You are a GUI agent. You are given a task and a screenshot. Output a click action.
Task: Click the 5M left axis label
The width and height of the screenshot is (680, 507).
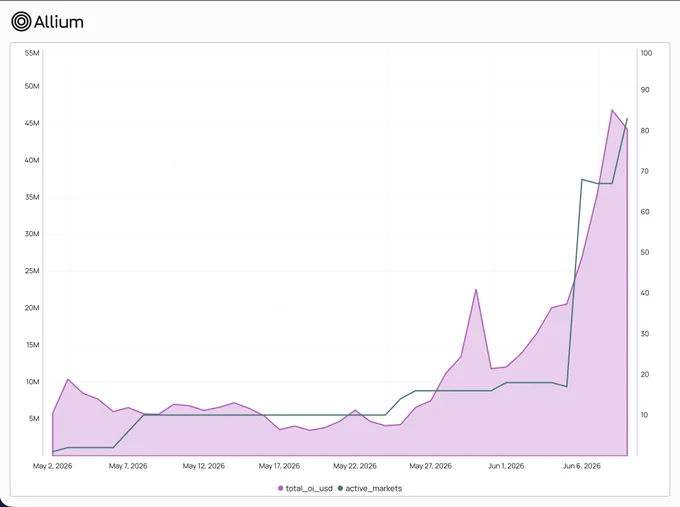click(34, 419)
